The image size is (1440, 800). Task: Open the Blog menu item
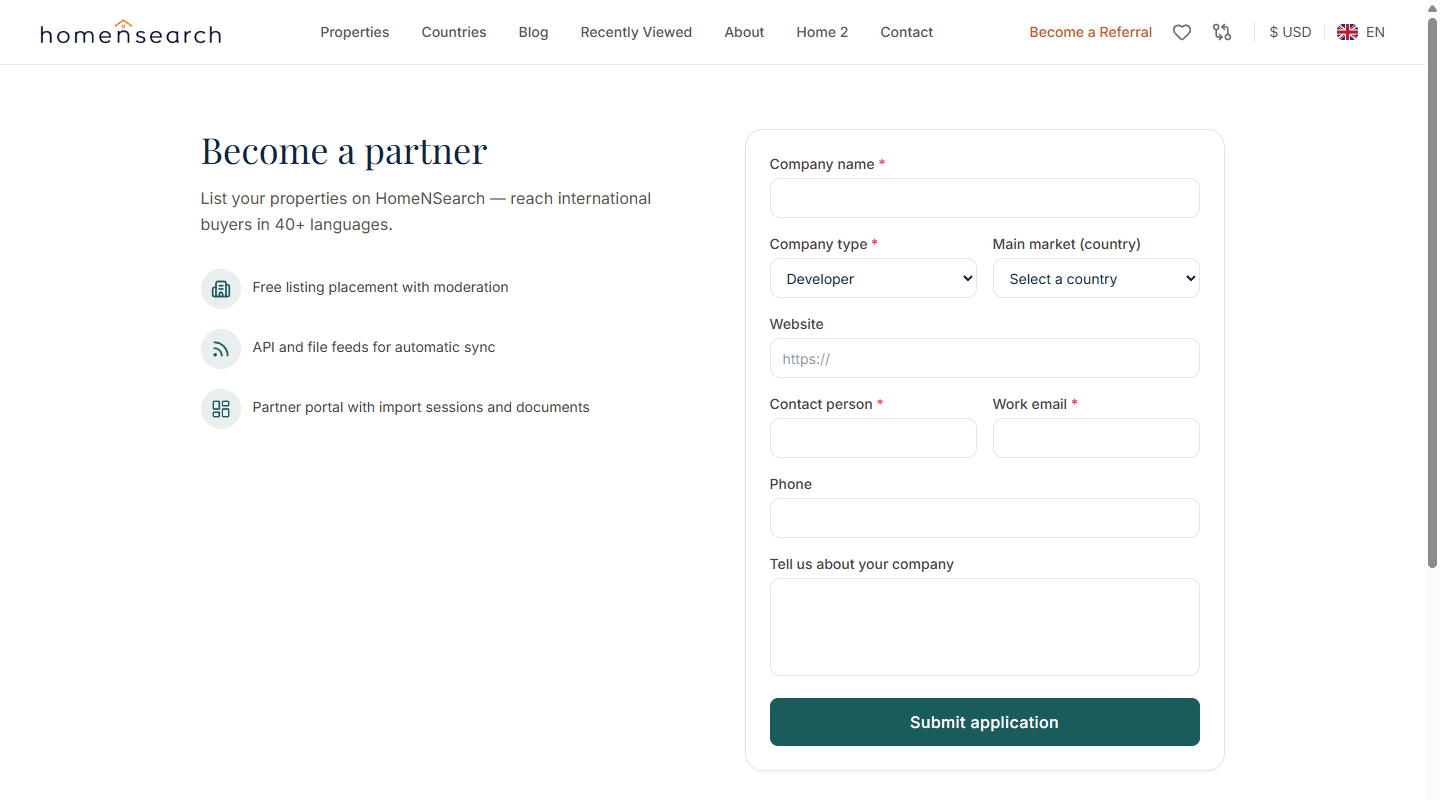pyautogui.click(x=533, y=32)
